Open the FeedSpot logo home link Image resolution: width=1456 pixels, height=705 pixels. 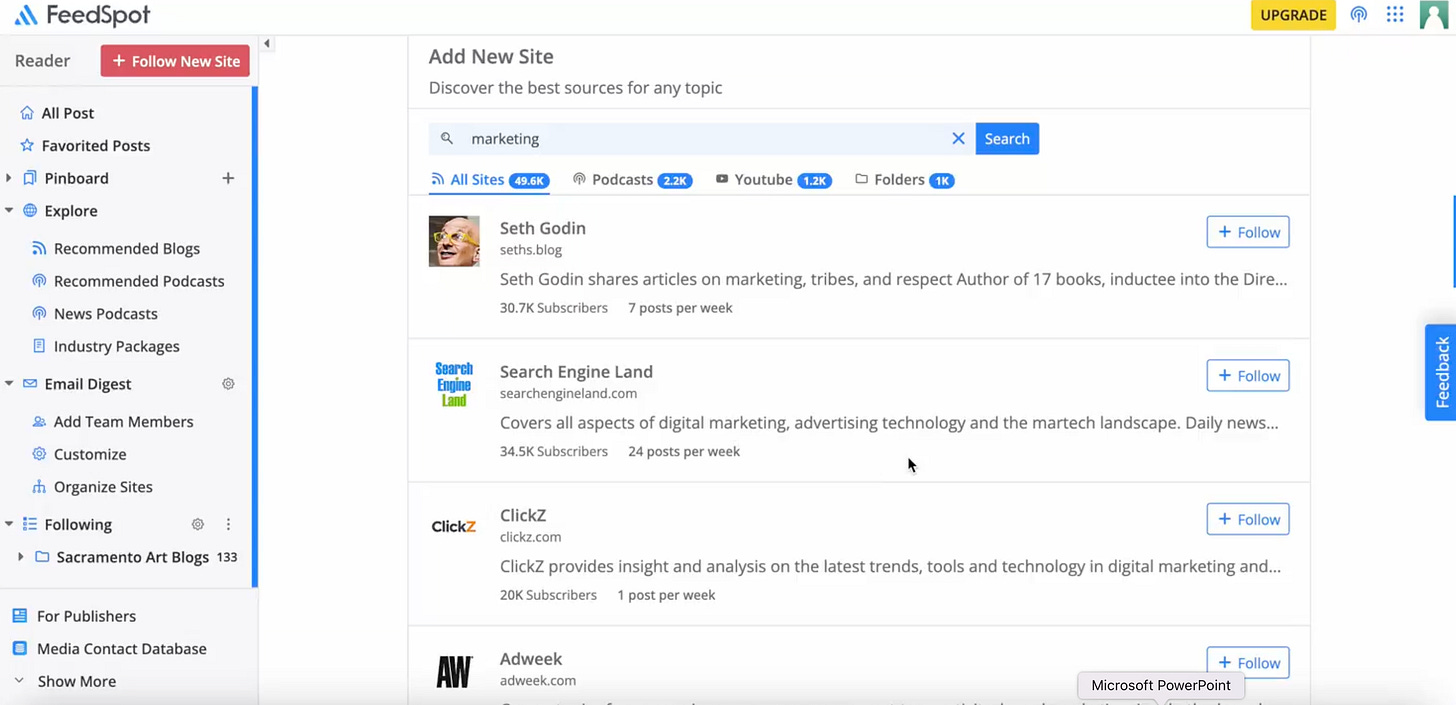pyautogui.click(x=82, y=15)
